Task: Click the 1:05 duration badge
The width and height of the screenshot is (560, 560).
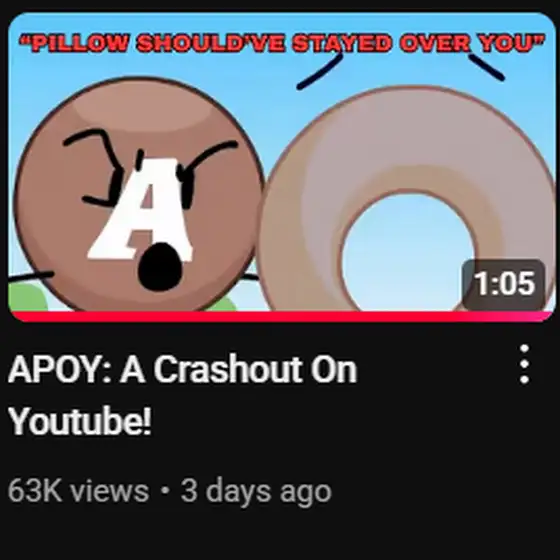Action: click(x=504, y=284)
